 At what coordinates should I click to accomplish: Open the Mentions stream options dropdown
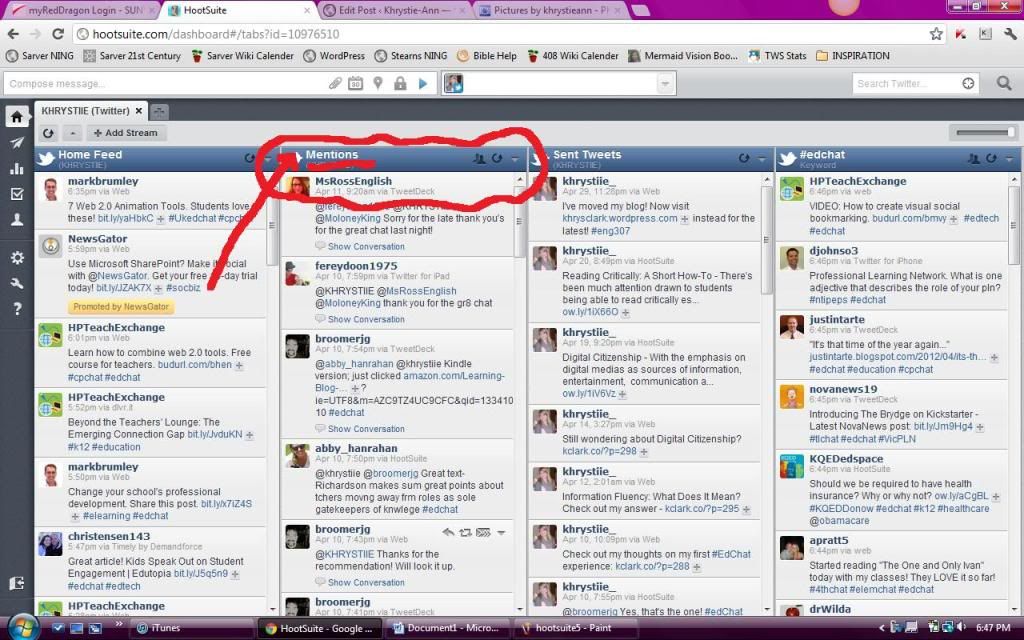coord(515,159)
